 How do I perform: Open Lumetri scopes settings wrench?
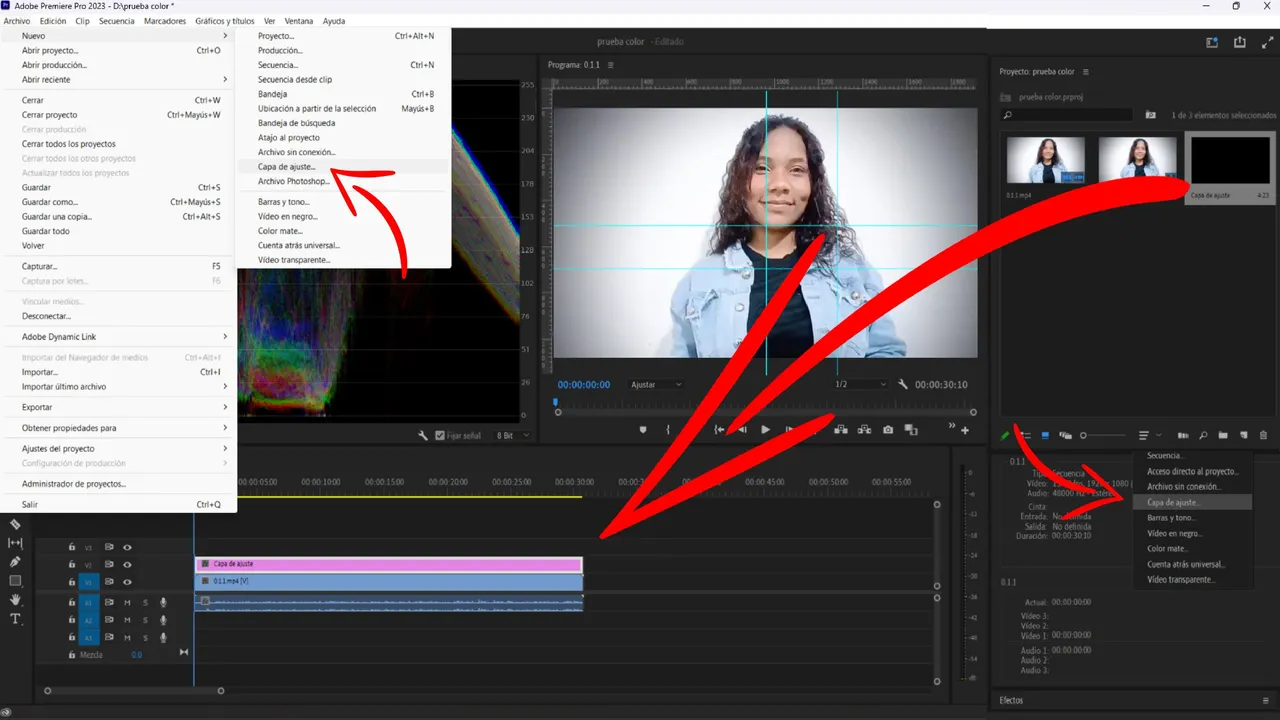point(423,436)
